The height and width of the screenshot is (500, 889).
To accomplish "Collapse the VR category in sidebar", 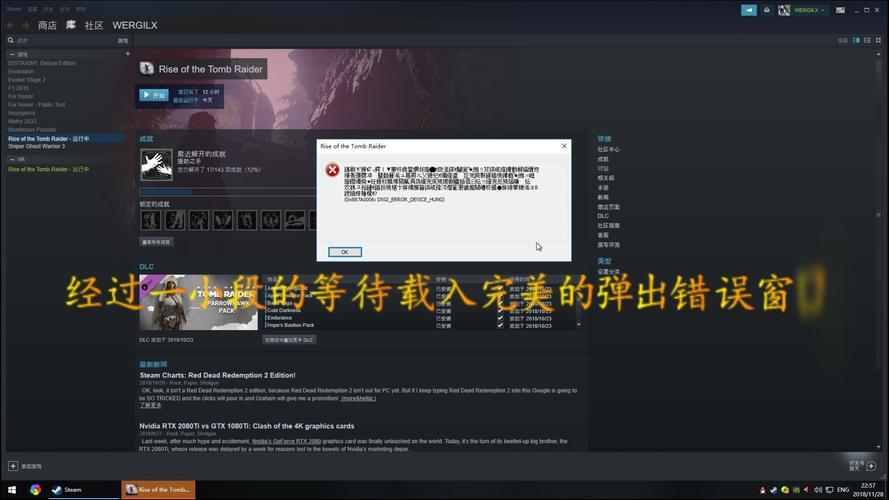I will pyautogui.click(x=12, y=160).
